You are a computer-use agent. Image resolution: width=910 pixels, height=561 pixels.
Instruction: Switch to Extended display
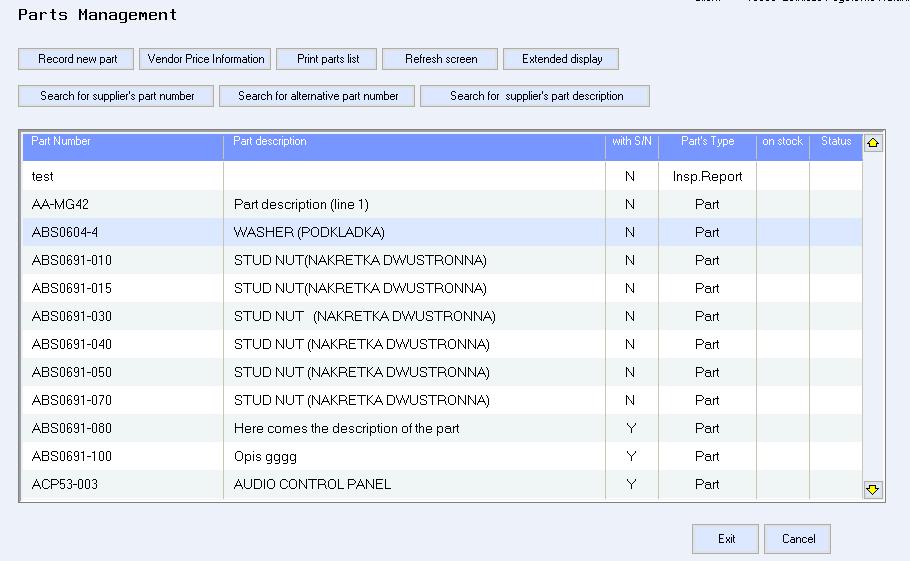tap(561, 59)
